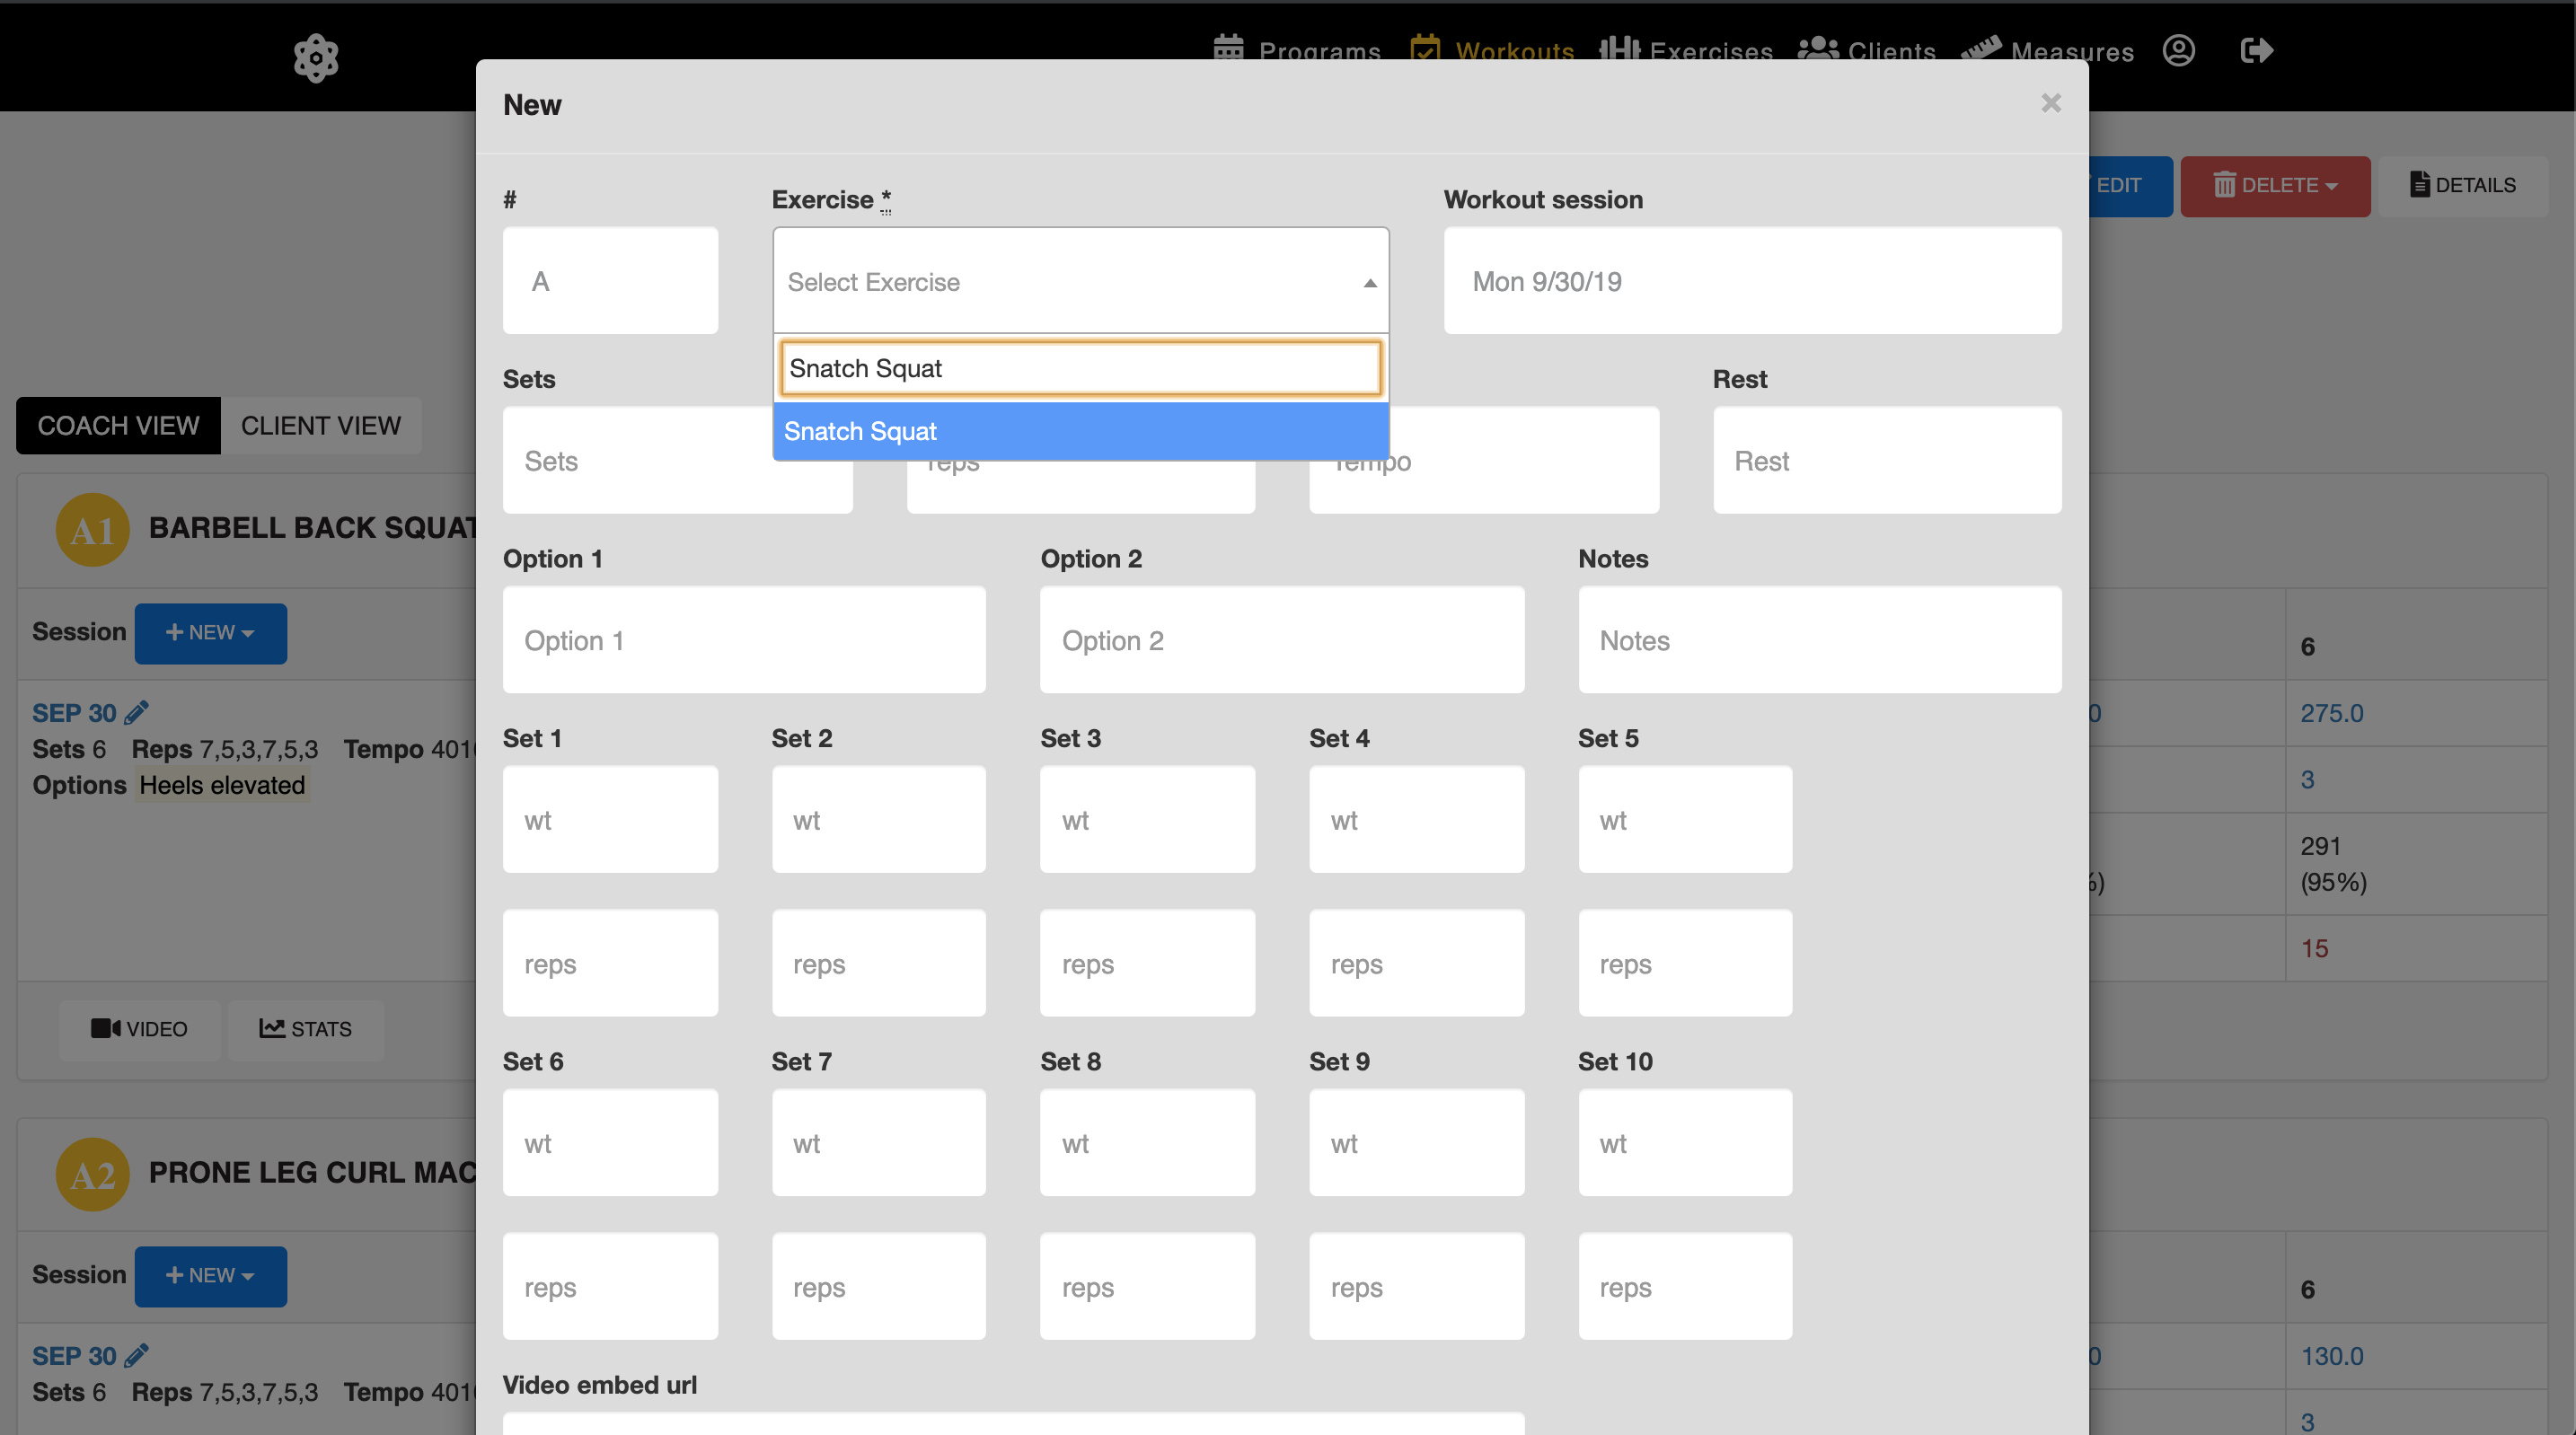The image size is (2576, 1435).
Task: Click the sign out icon
Action: [x=2256, y=50]
